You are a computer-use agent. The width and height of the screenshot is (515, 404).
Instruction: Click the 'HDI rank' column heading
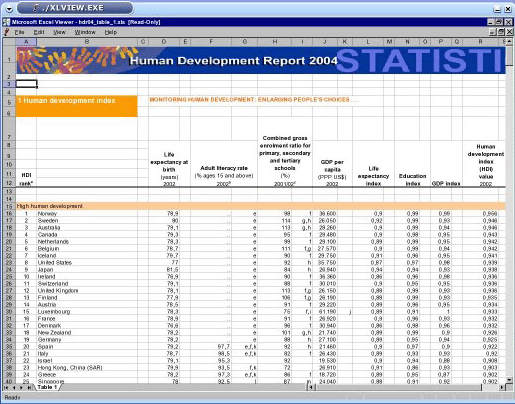(26, 179)
